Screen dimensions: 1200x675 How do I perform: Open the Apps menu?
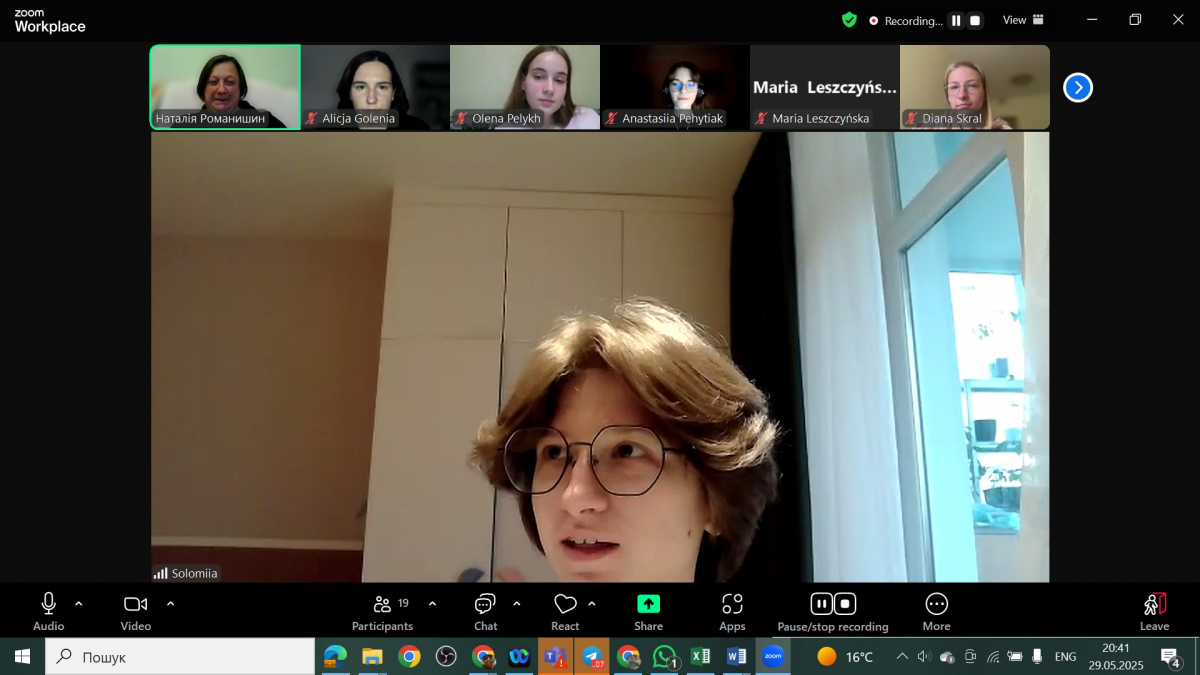coord(732,610)
